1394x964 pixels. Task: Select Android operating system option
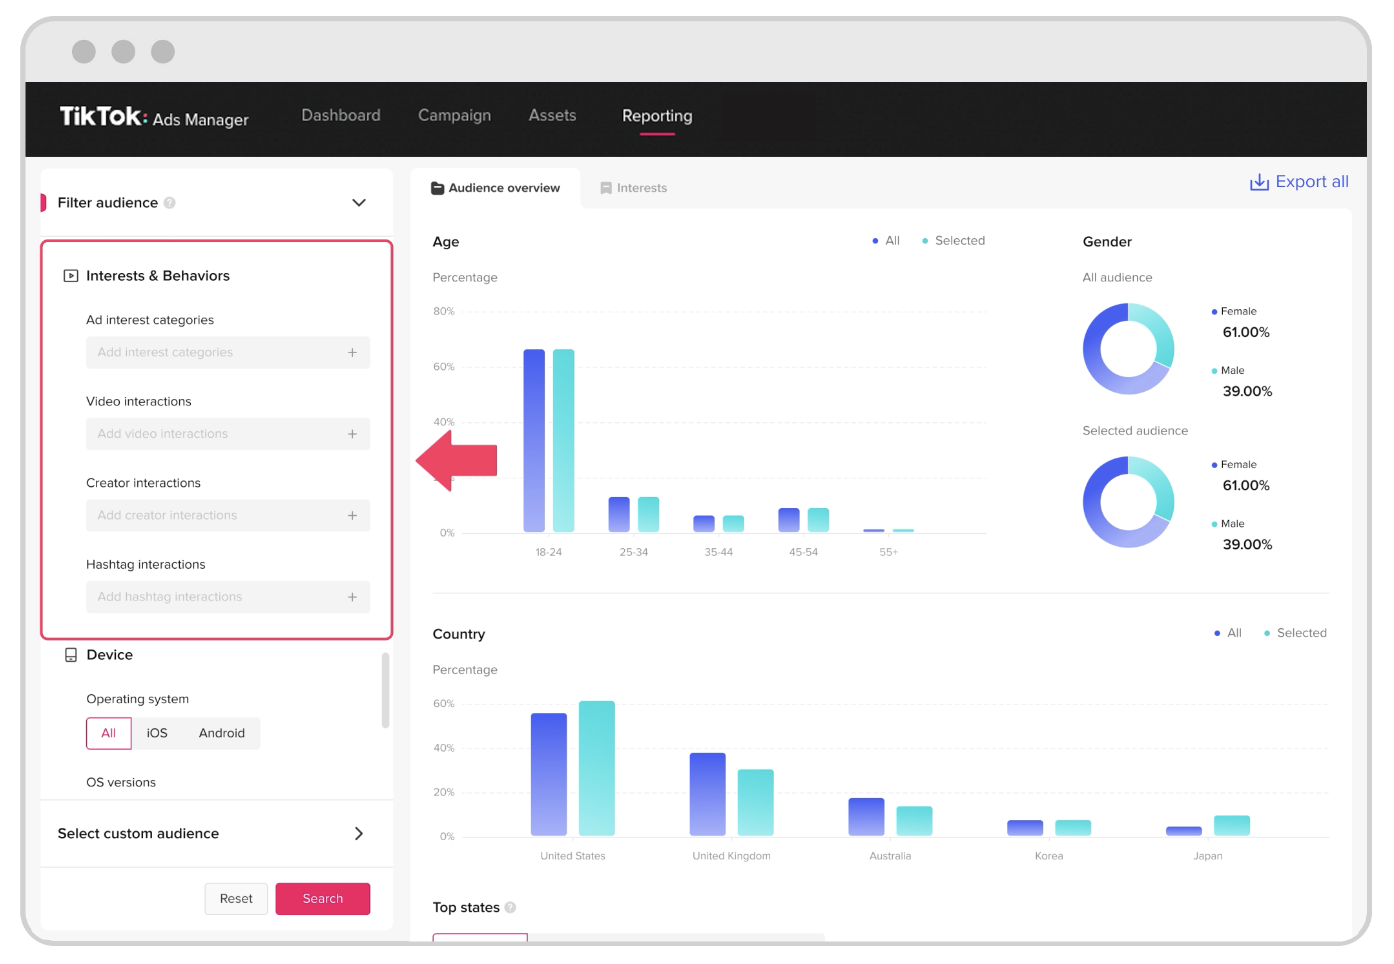tap(222, 733)
